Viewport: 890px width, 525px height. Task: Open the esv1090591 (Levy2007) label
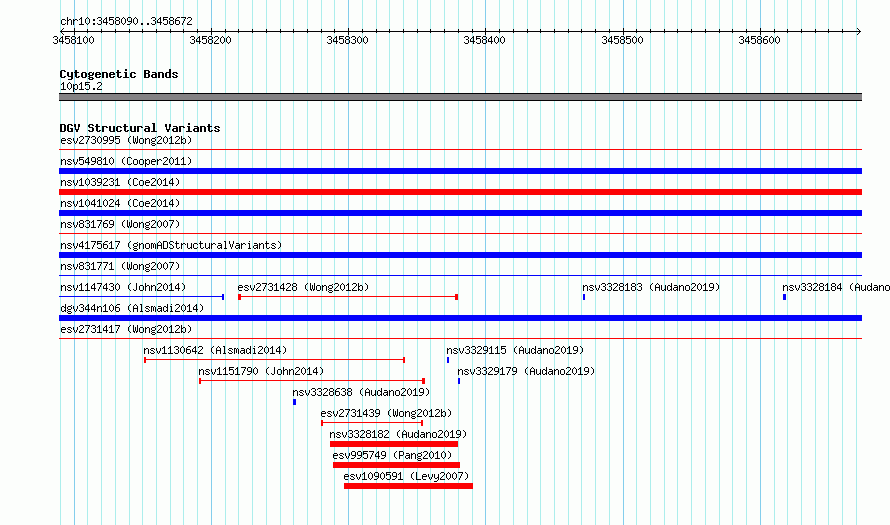click(x=406, y=476)
